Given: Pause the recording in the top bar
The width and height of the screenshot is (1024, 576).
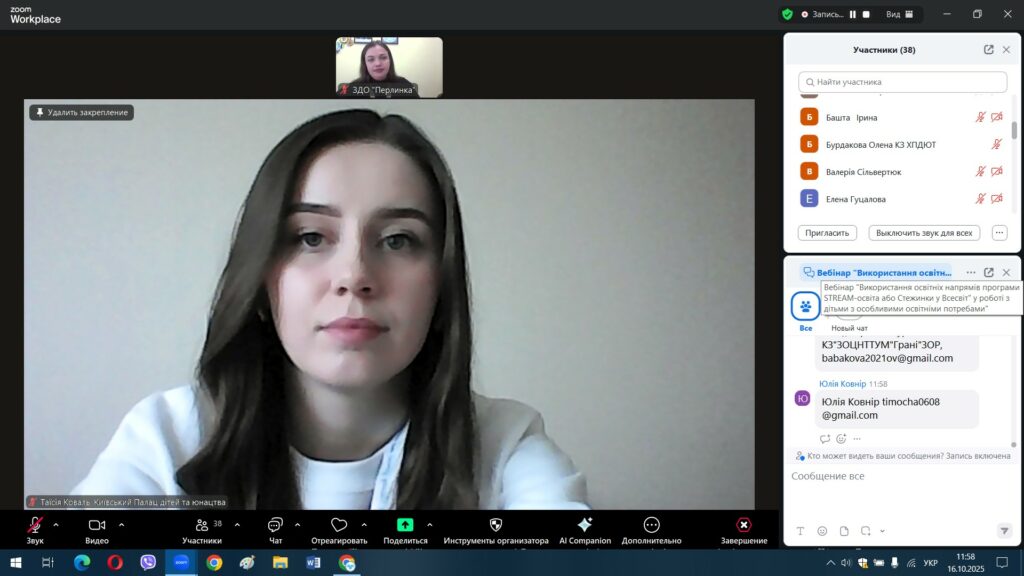Looking at the screenshot, I should [x=853, y=14].
